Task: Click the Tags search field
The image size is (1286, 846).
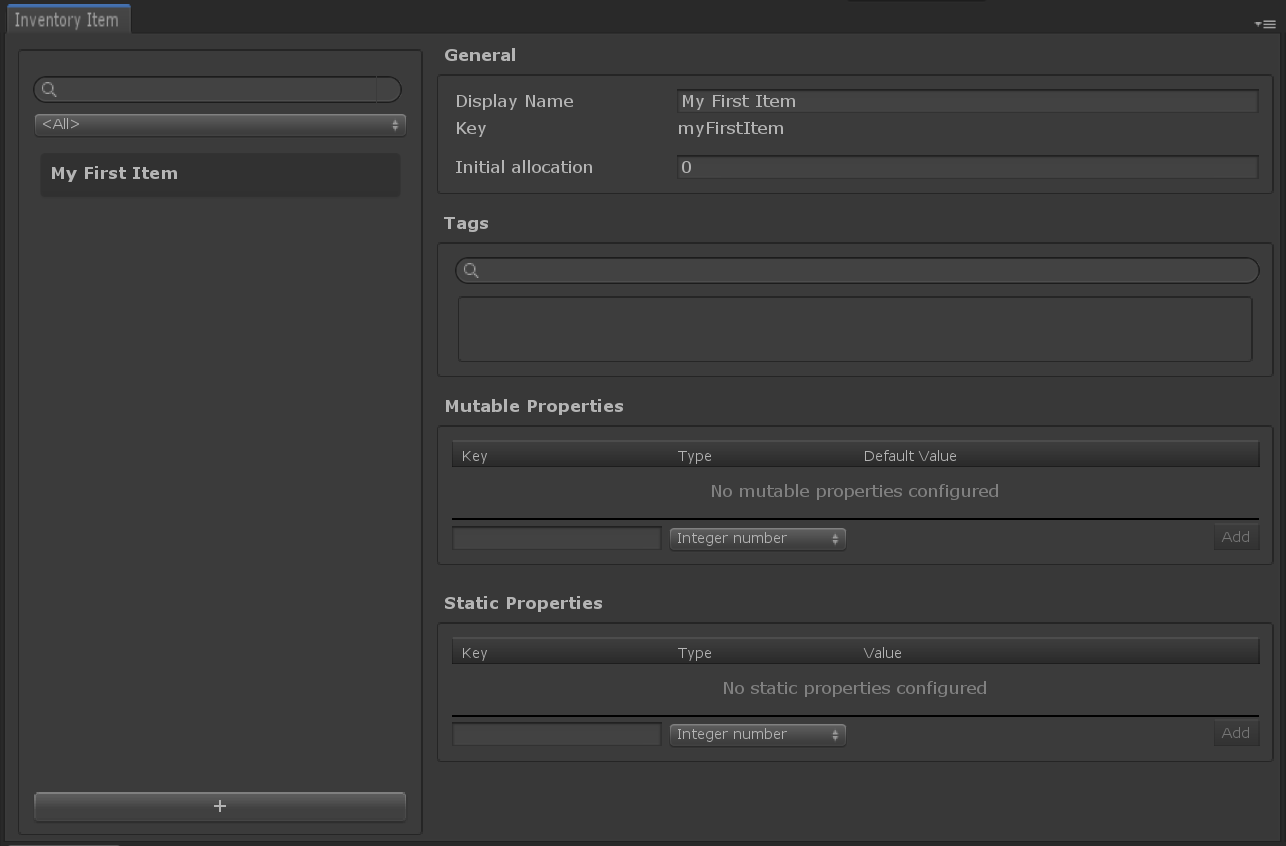Action: tap(857, 270)
